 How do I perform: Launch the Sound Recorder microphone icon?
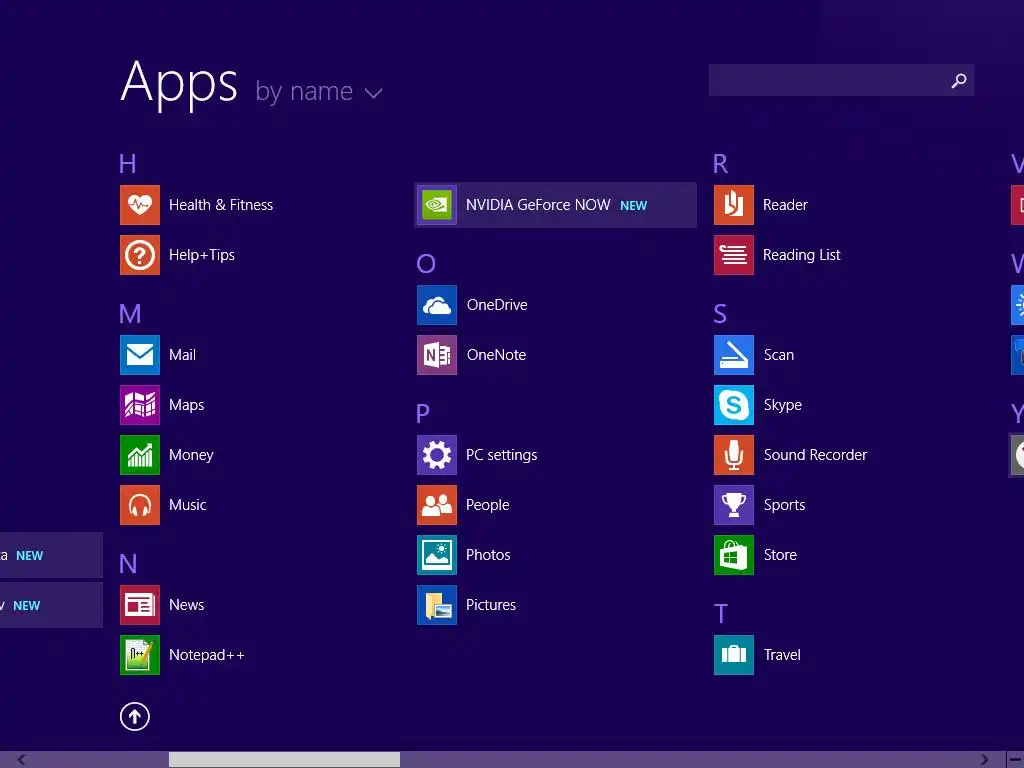pos(734,455)
